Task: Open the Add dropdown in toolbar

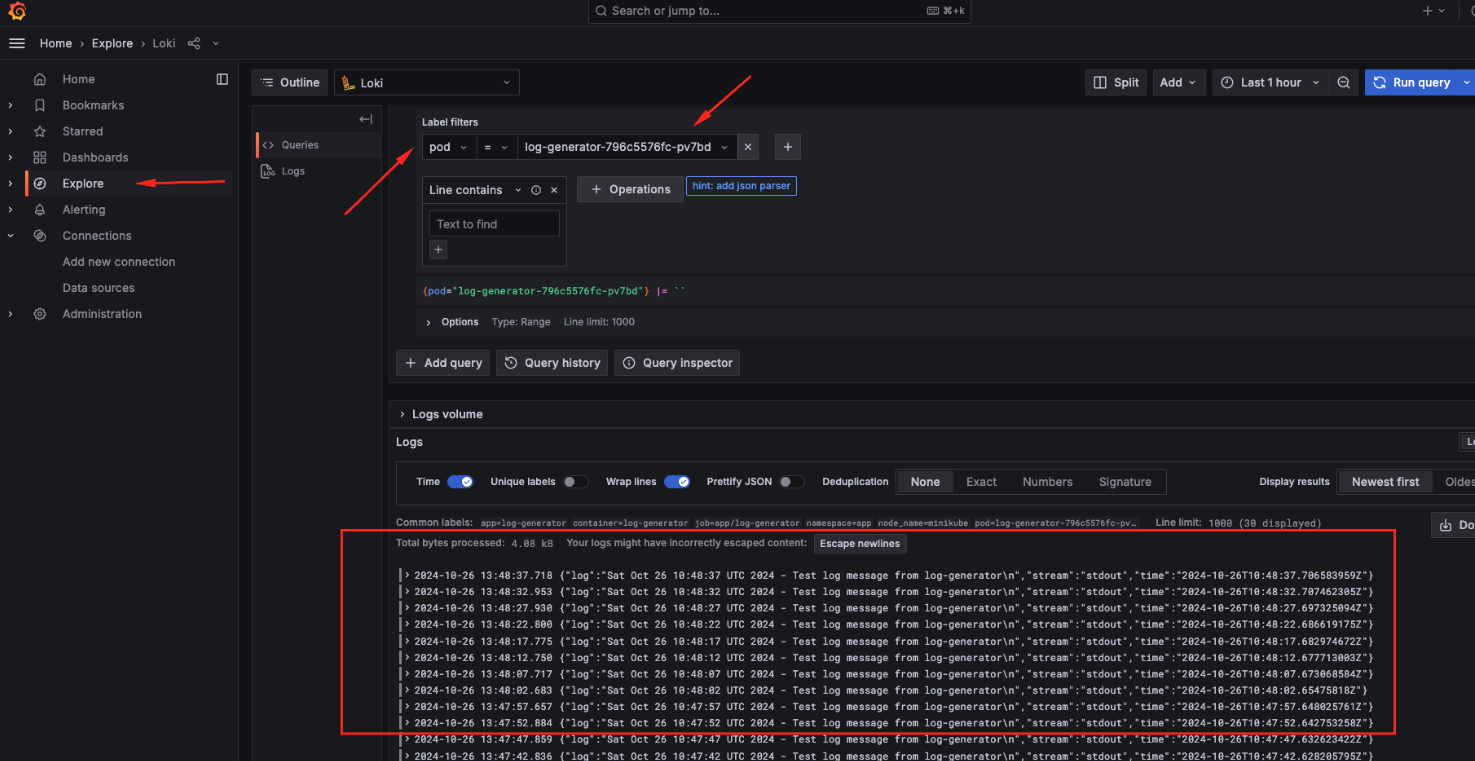Action: click(x=1178, y=83)
